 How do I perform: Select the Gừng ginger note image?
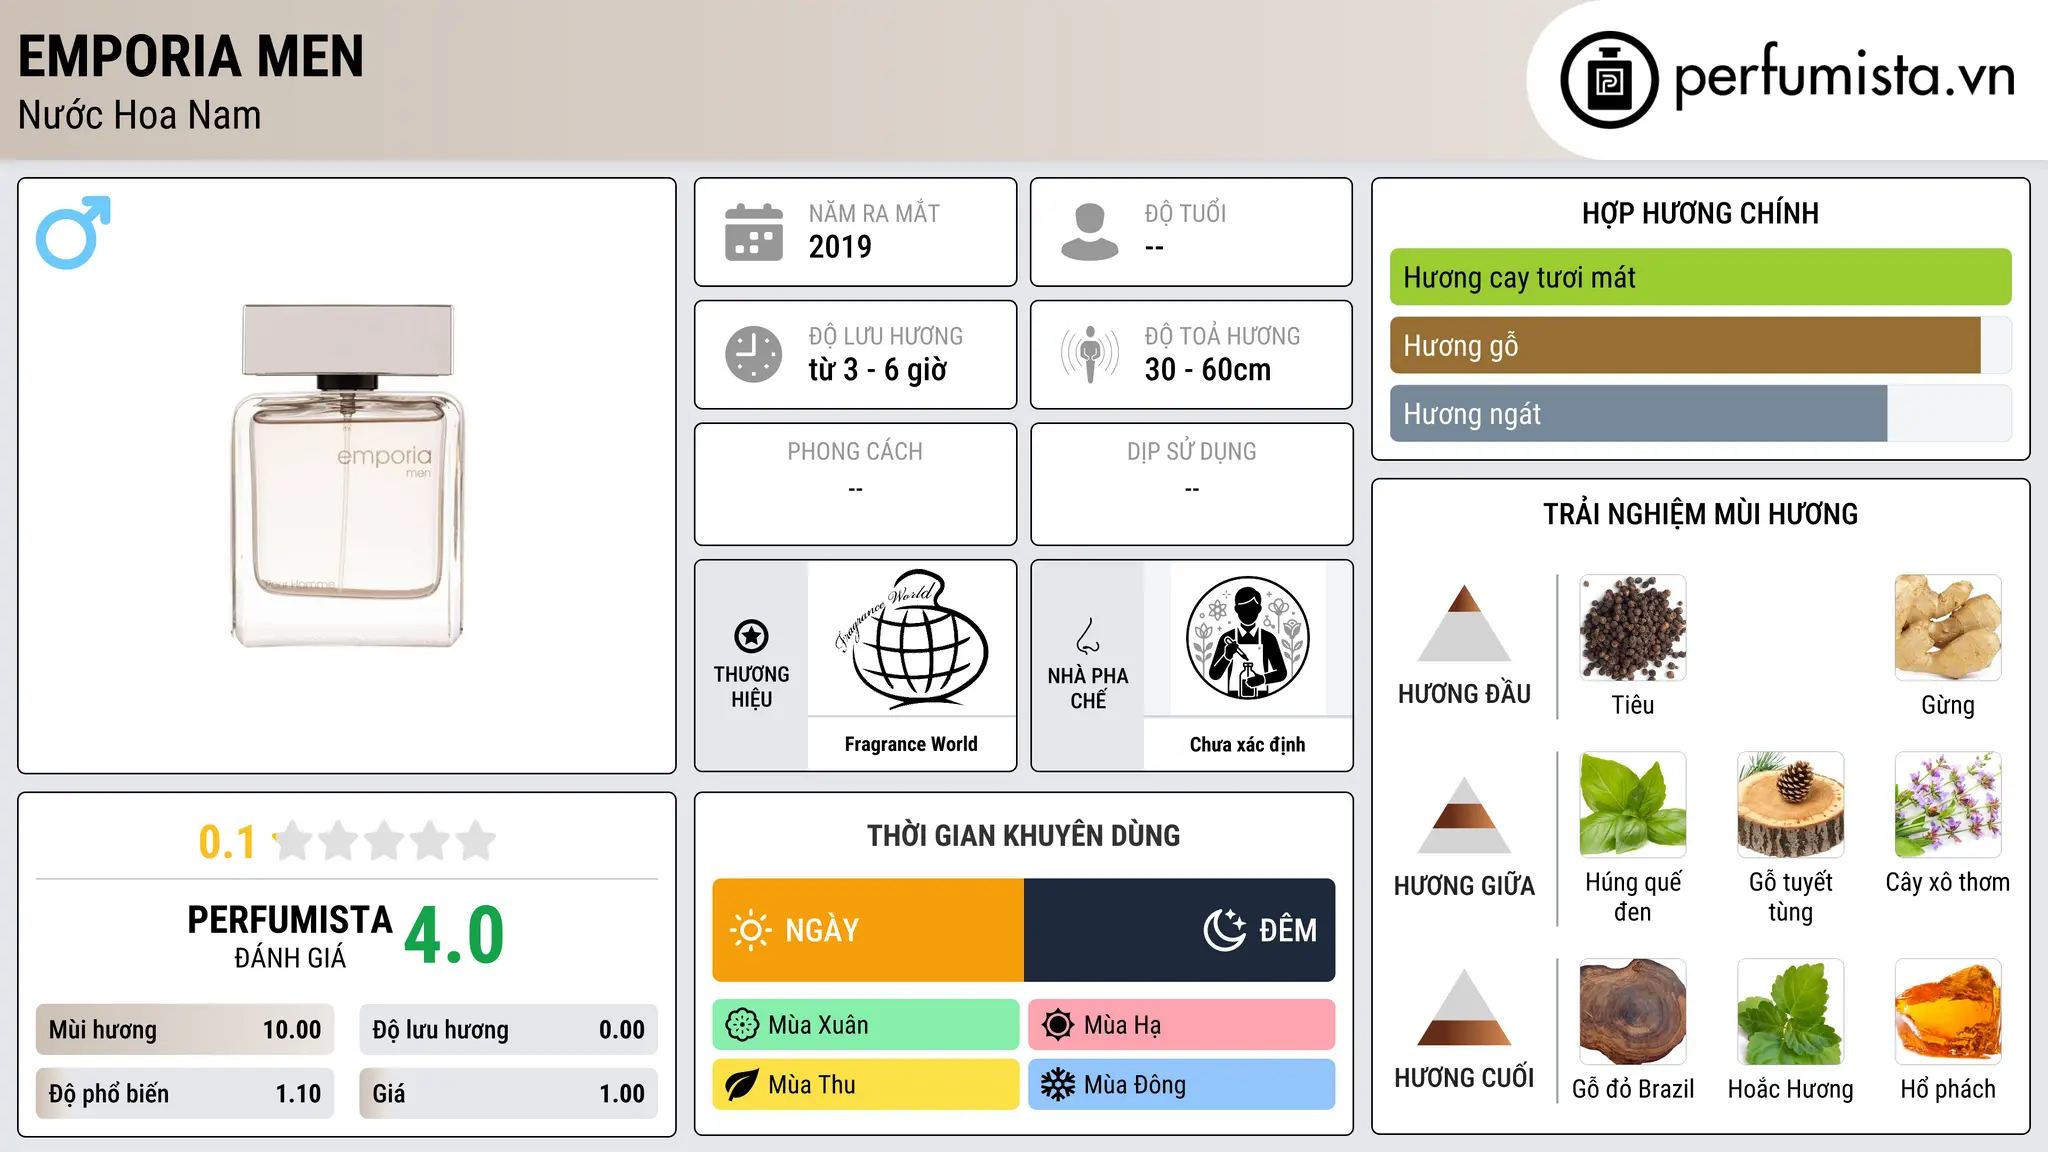coord(1948,628)
